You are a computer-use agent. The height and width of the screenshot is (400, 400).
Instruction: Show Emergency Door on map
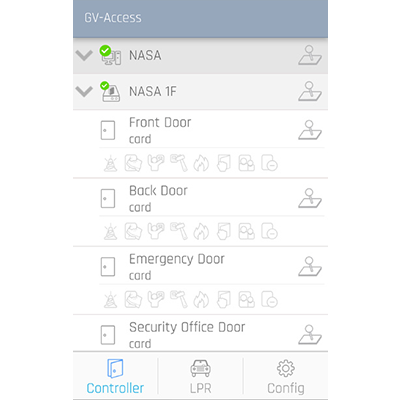pyautogui.click(x=310, y=267)
